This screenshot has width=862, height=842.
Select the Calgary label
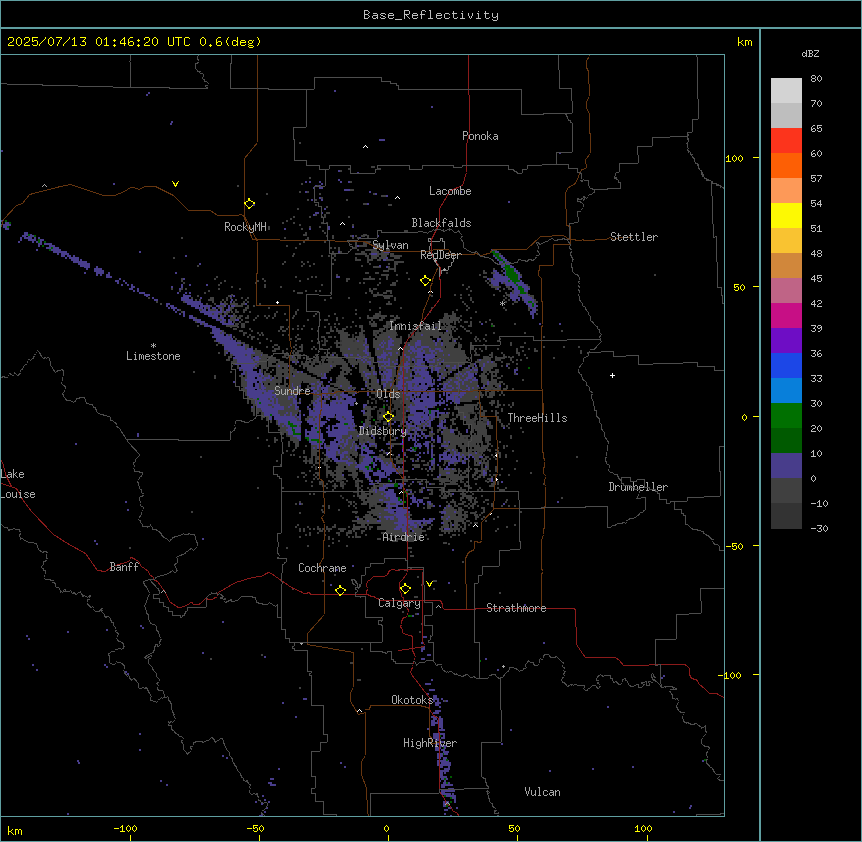[x=399, y=603]
